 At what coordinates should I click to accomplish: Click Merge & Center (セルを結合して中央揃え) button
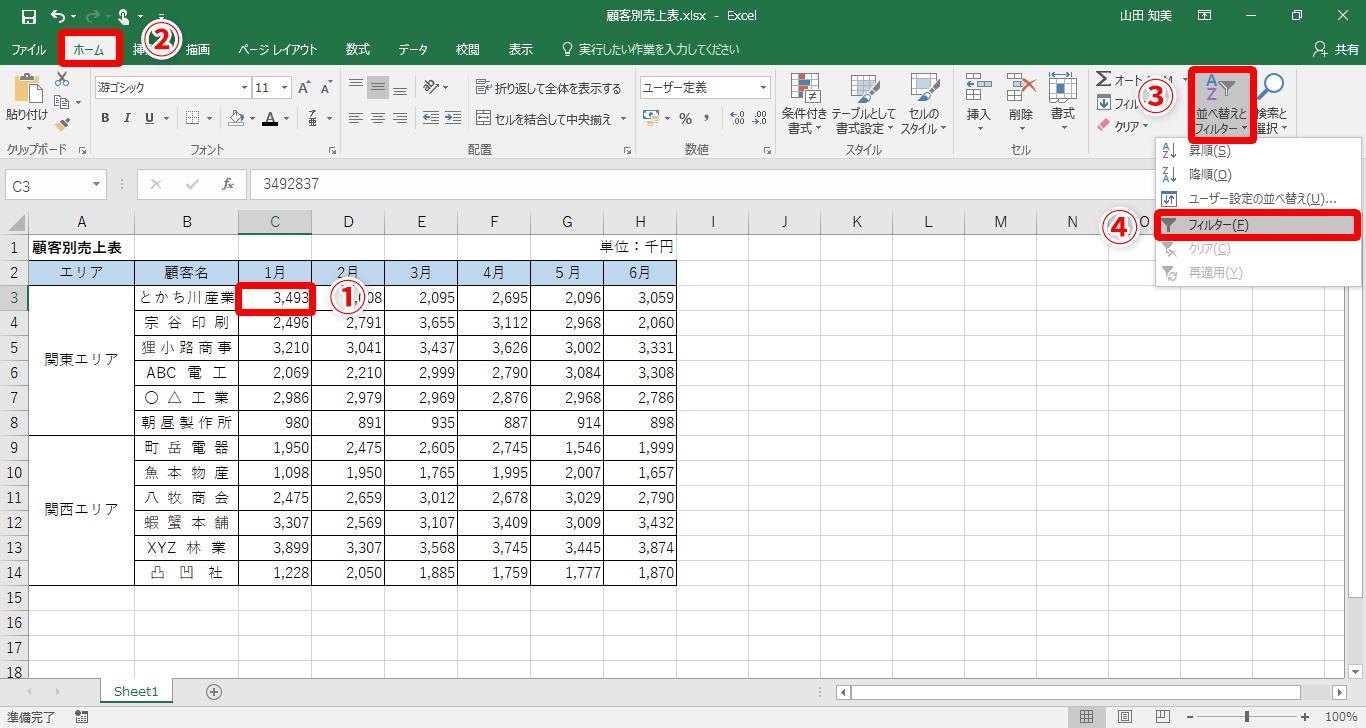(x=545, y=119)
